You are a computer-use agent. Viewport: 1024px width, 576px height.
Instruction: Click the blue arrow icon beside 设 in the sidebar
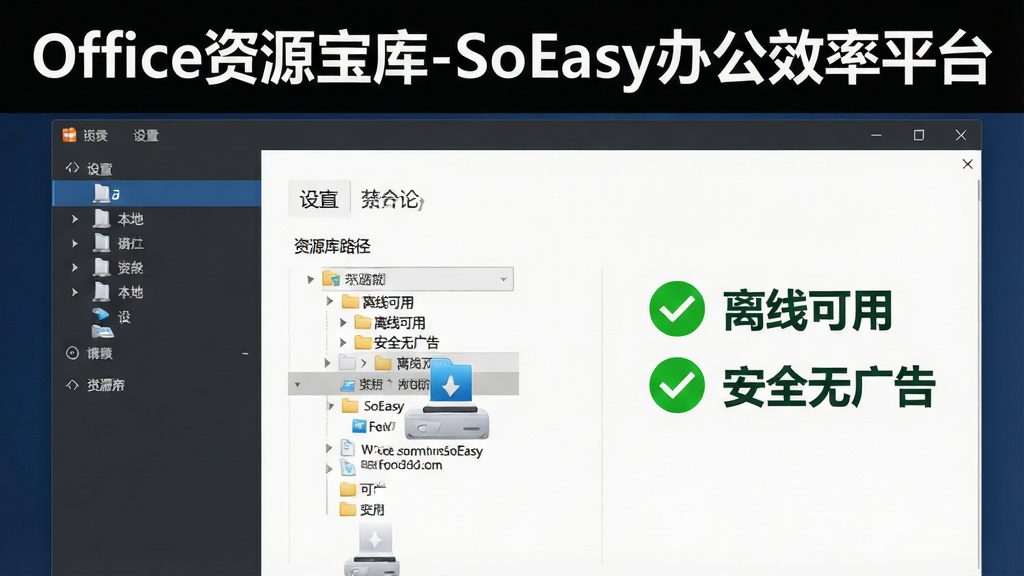click(101, 315)
